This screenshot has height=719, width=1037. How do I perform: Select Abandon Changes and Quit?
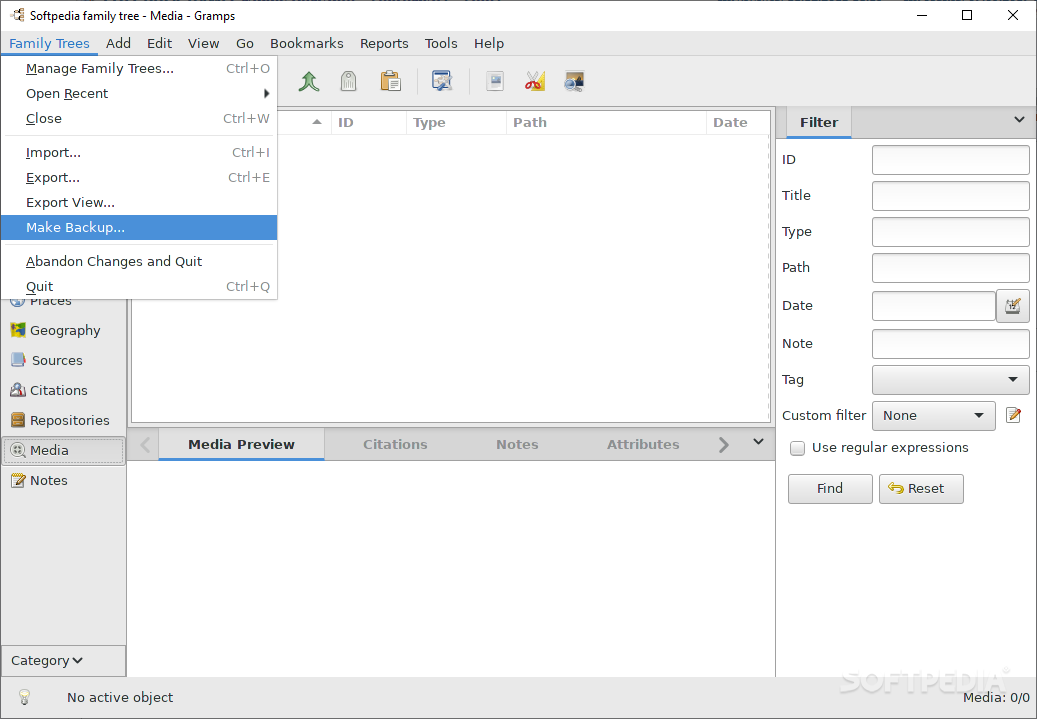139,261
